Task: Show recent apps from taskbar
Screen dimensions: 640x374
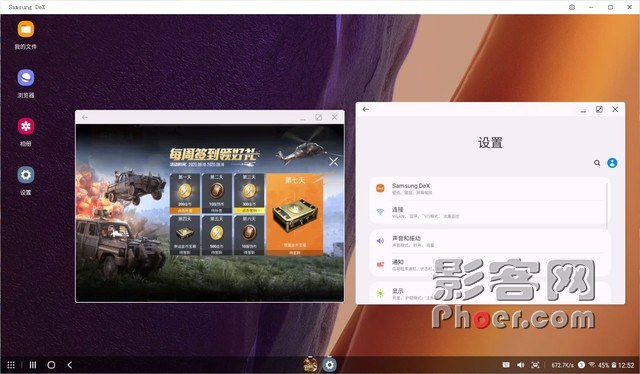Action: (33, 365)
